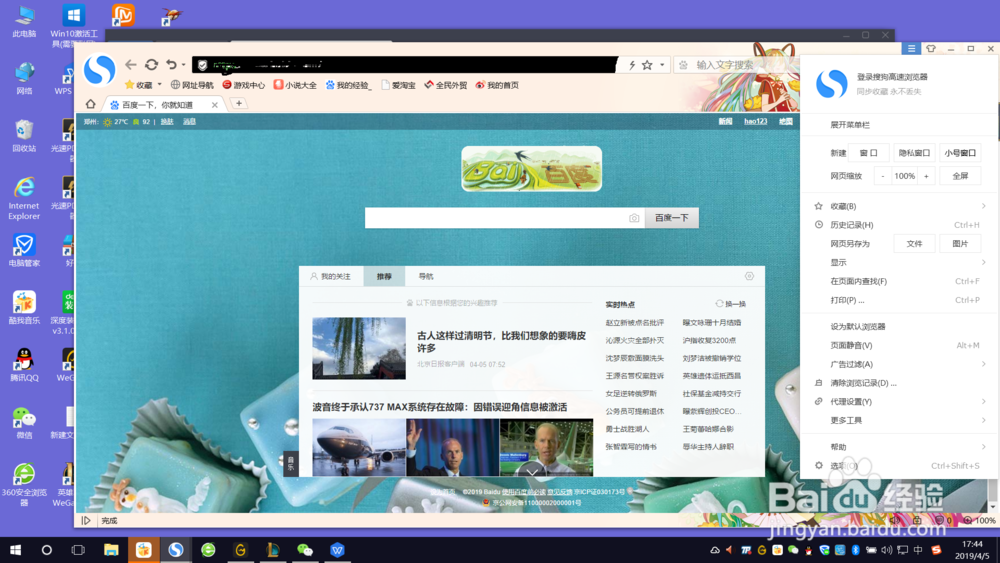Open the 游戏中心 bookmark
Screen dimensions: 1000x563
coord(244,85)
